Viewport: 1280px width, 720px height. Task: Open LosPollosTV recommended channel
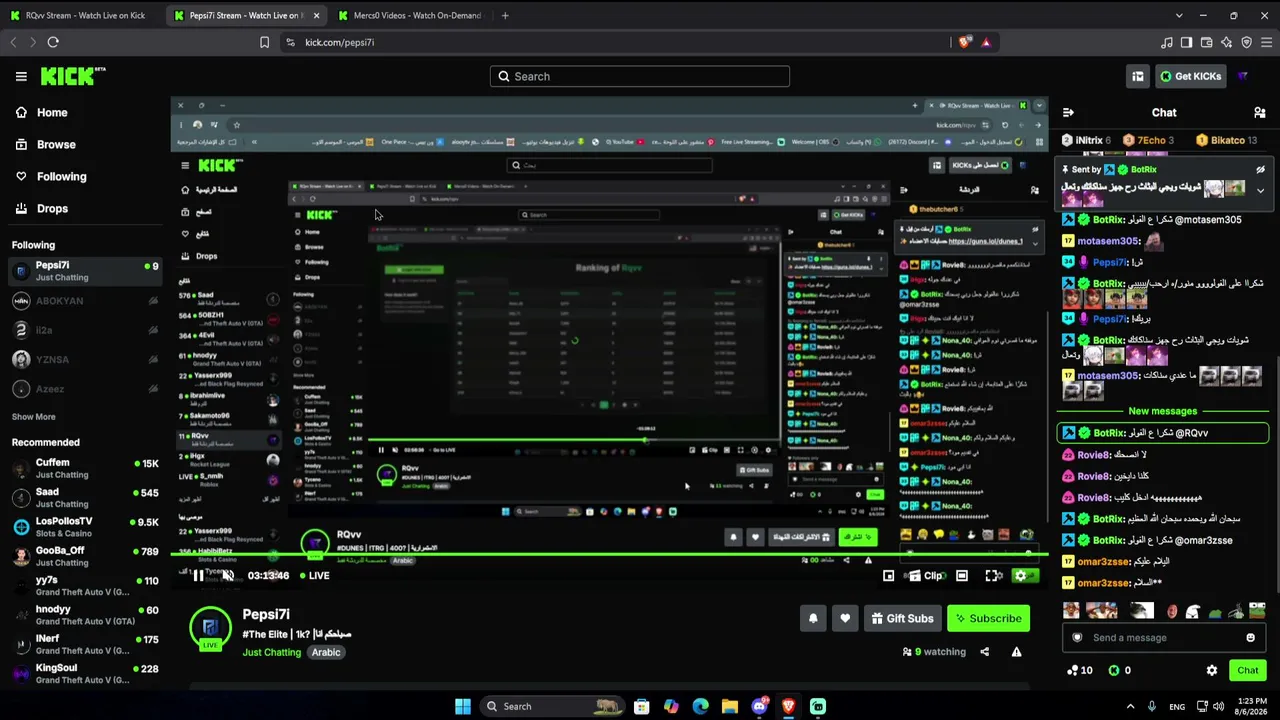tap(85, 527)
